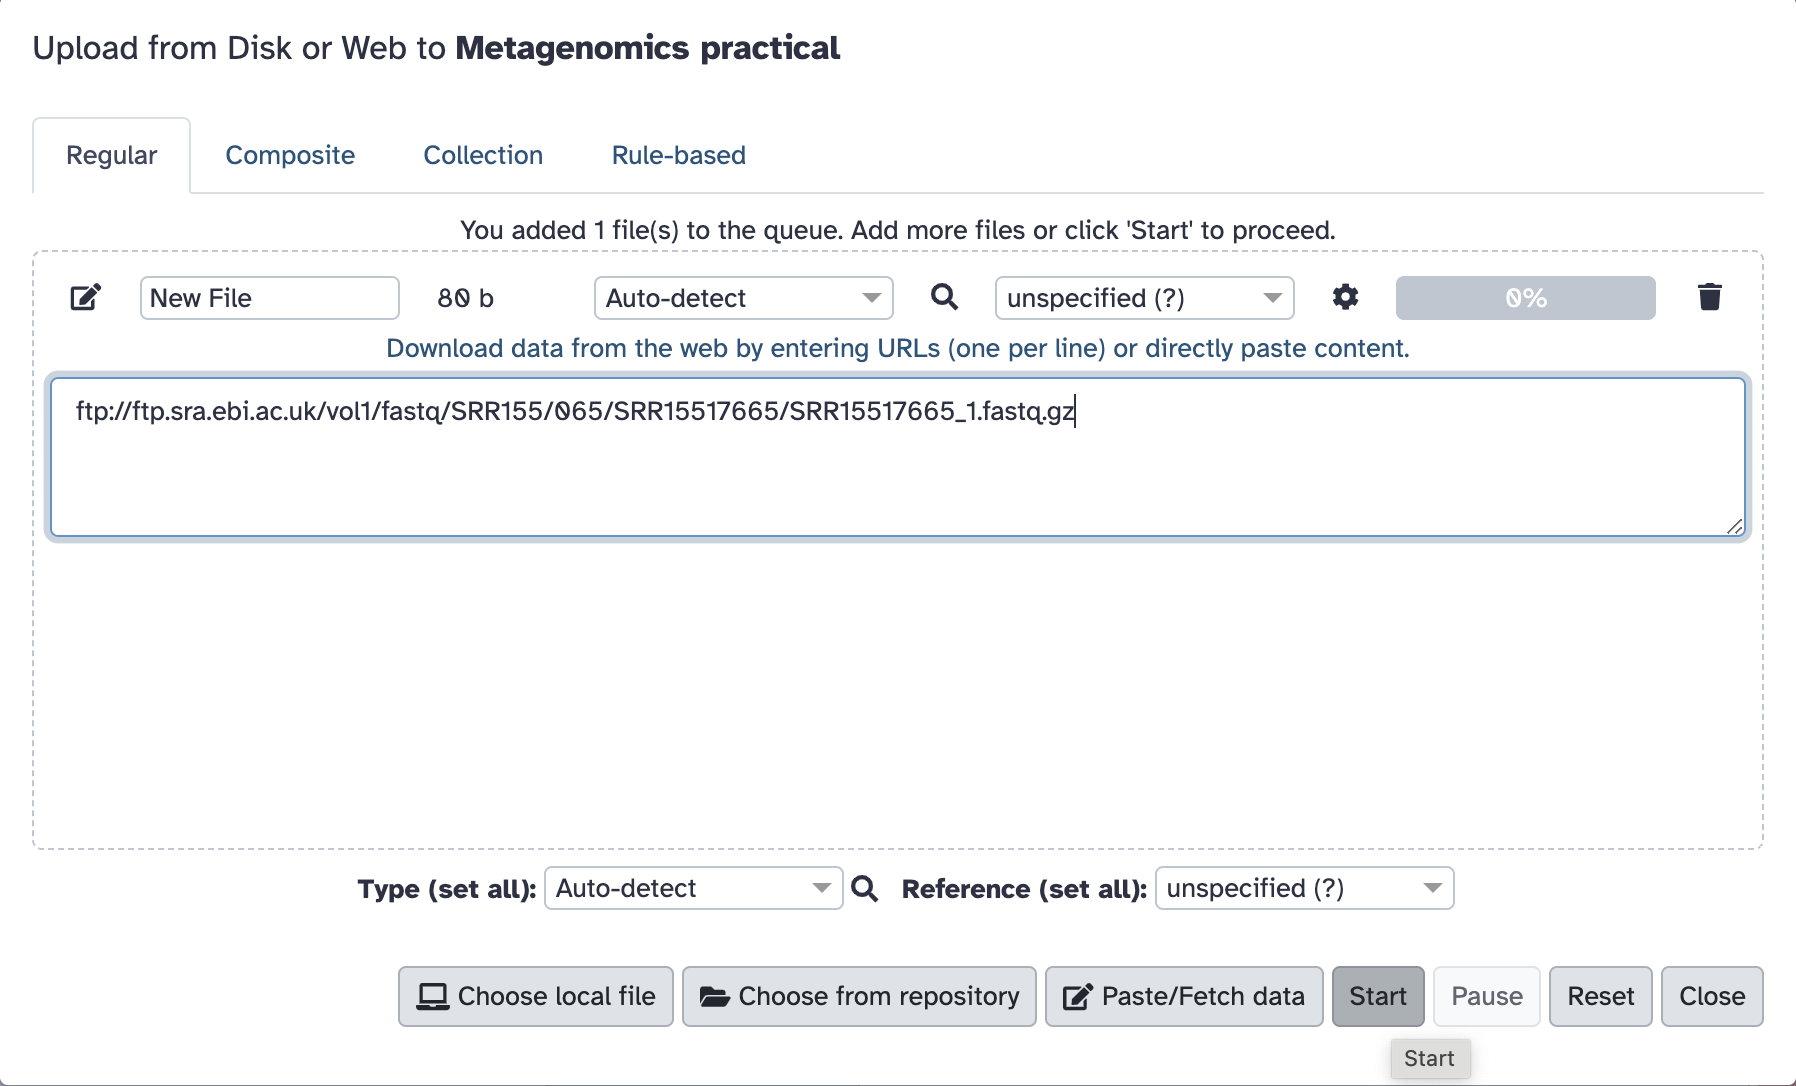The width and height of the screenshot is (1796, 1086).
Task: Expand the file's unspecified (?) genome dropdown
Action: [x=1144, y=298]
